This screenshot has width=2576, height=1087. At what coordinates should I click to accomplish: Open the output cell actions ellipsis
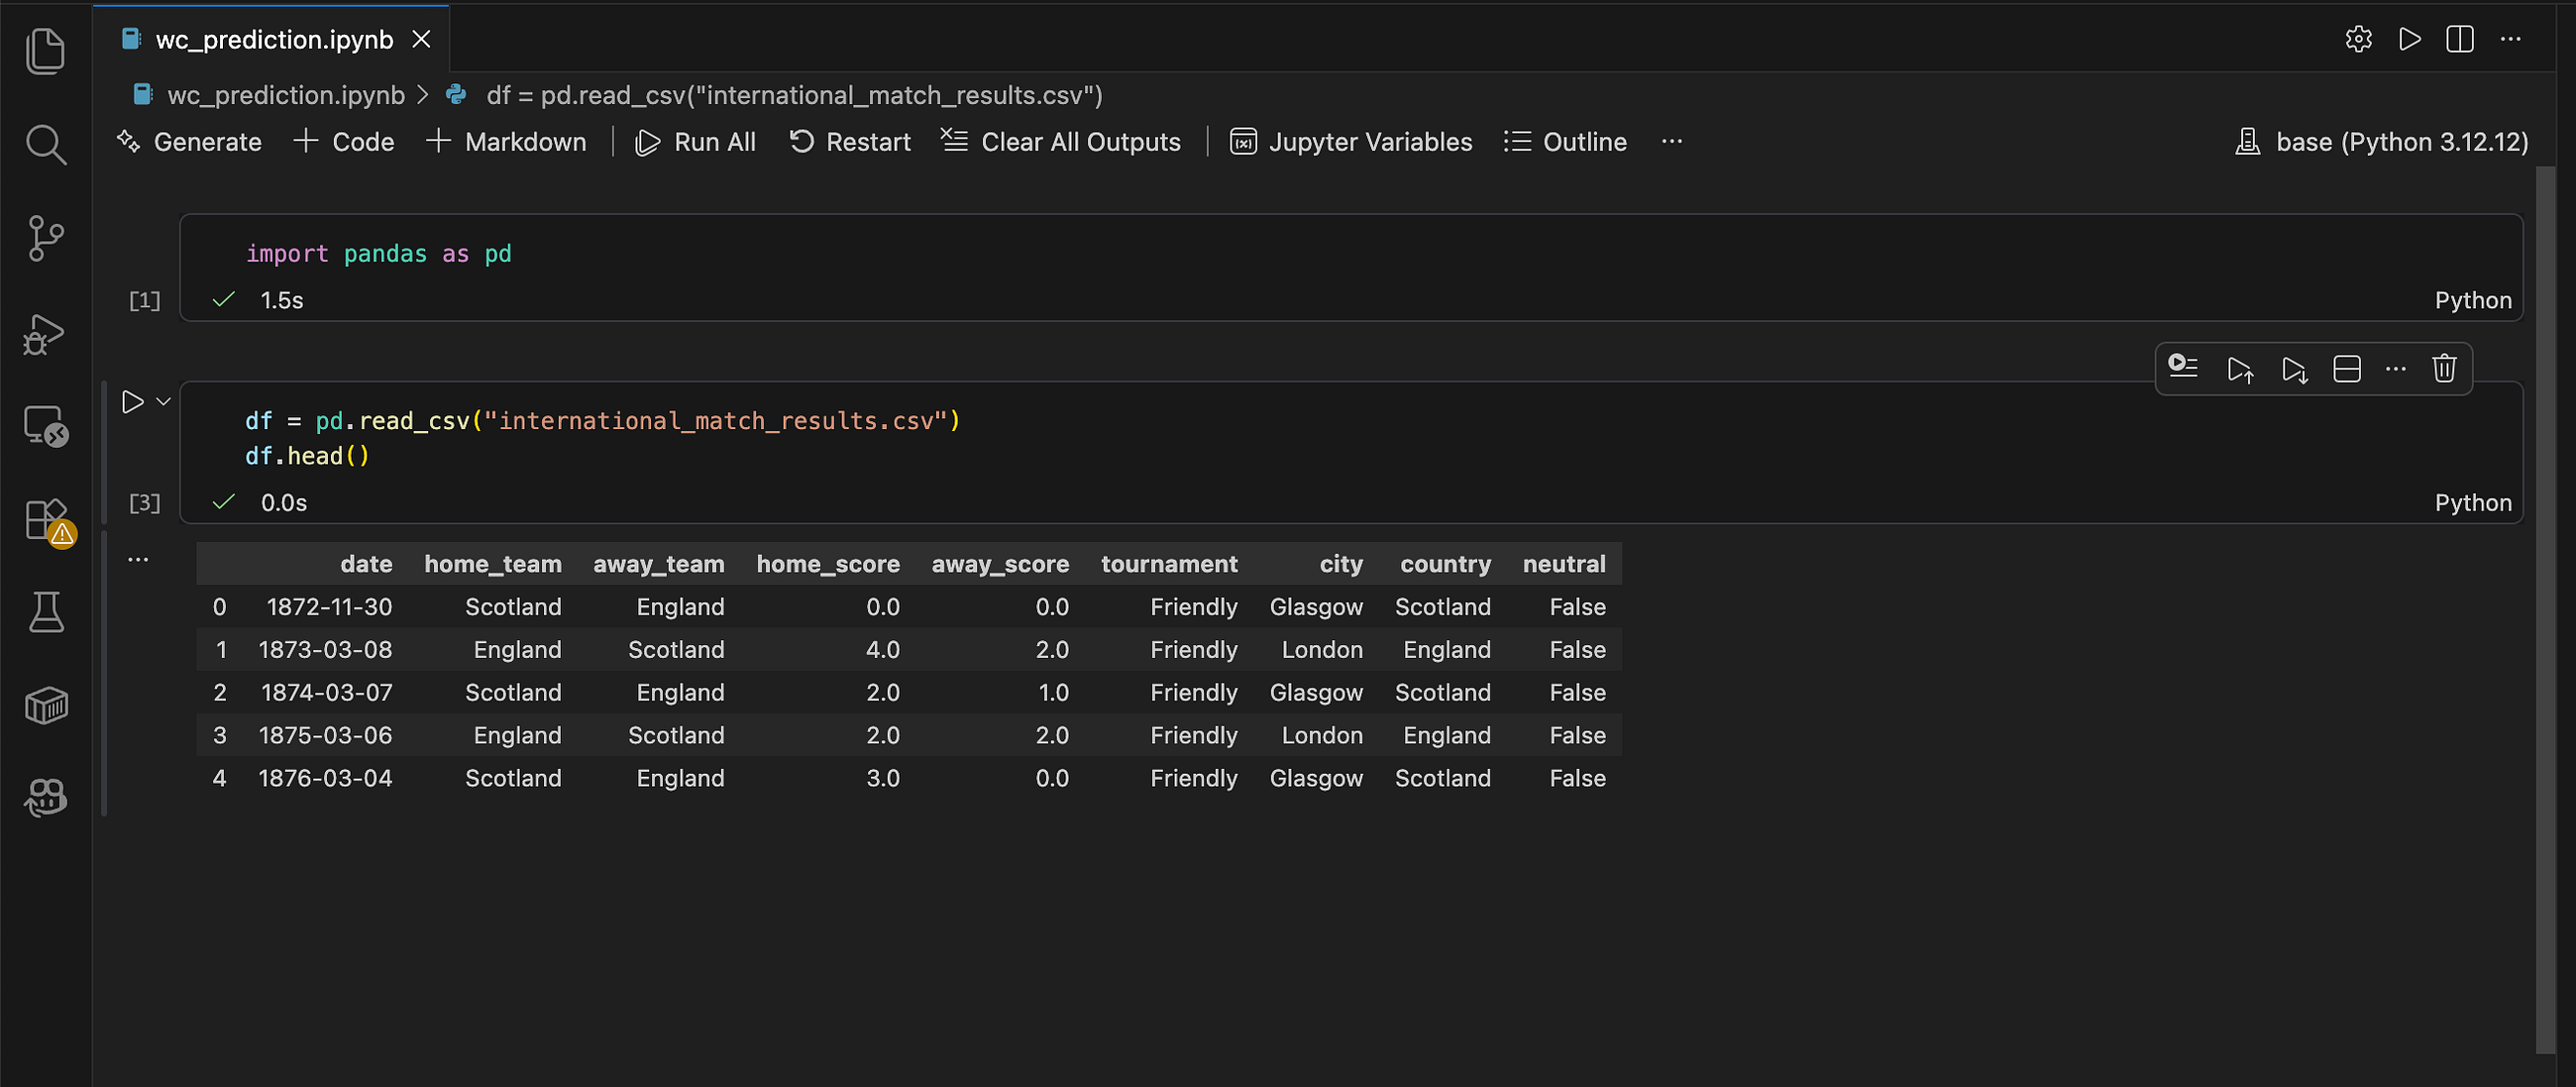coord(138,560)
